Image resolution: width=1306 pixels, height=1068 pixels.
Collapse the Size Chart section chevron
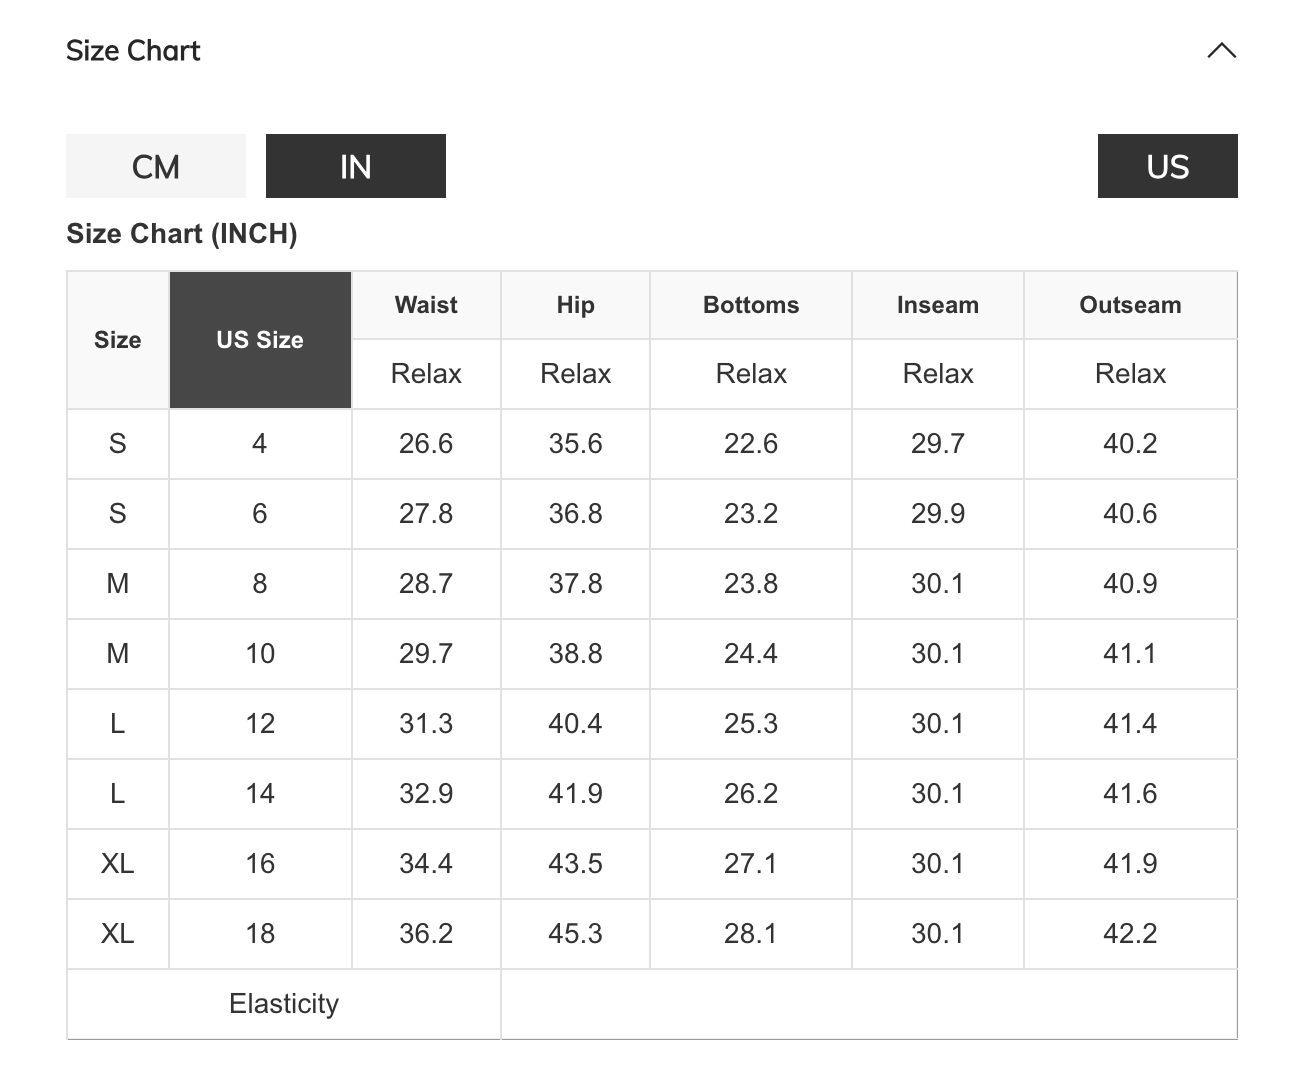(x=1221, y=51)
